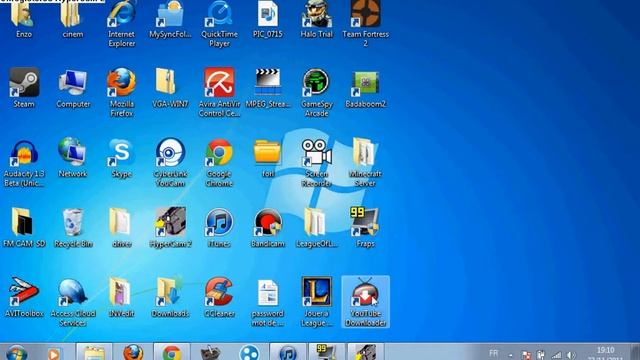Screen dimensions: 640x360
Task: Open the VGA-WIN7 zipped folder
Action: (170, 88)
